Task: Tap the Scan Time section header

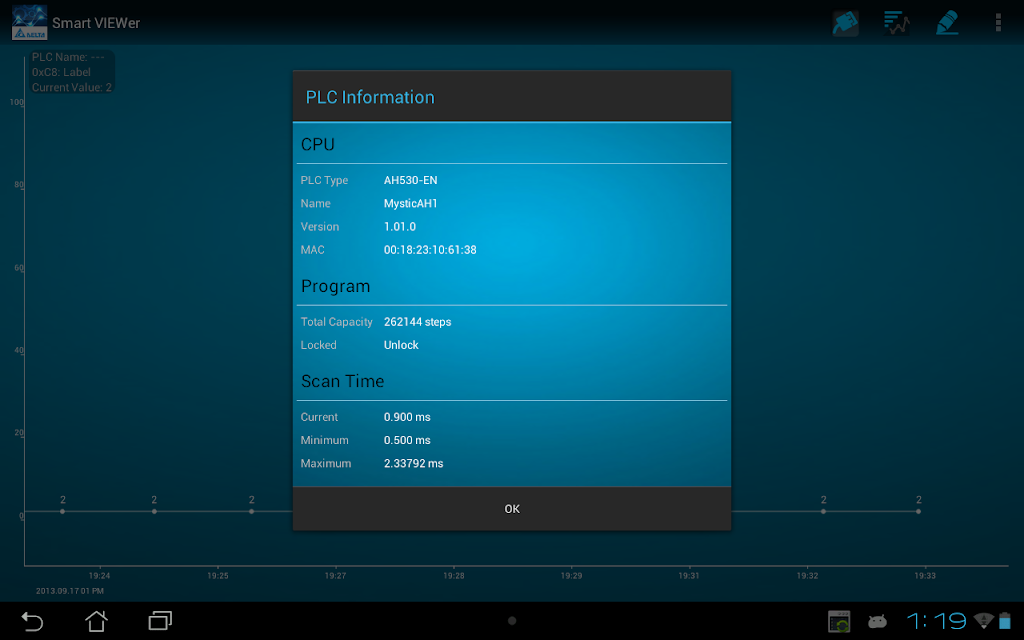Action: pyautogui.click(x=342, y=381)
